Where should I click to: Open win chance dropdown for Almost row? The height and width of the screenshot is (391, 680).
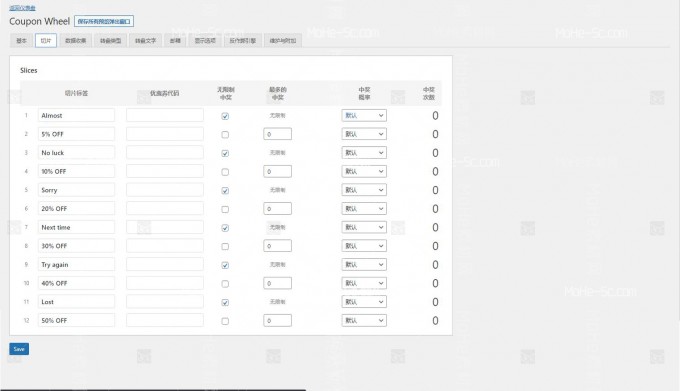pyautogui.click(x=364, y=115)
